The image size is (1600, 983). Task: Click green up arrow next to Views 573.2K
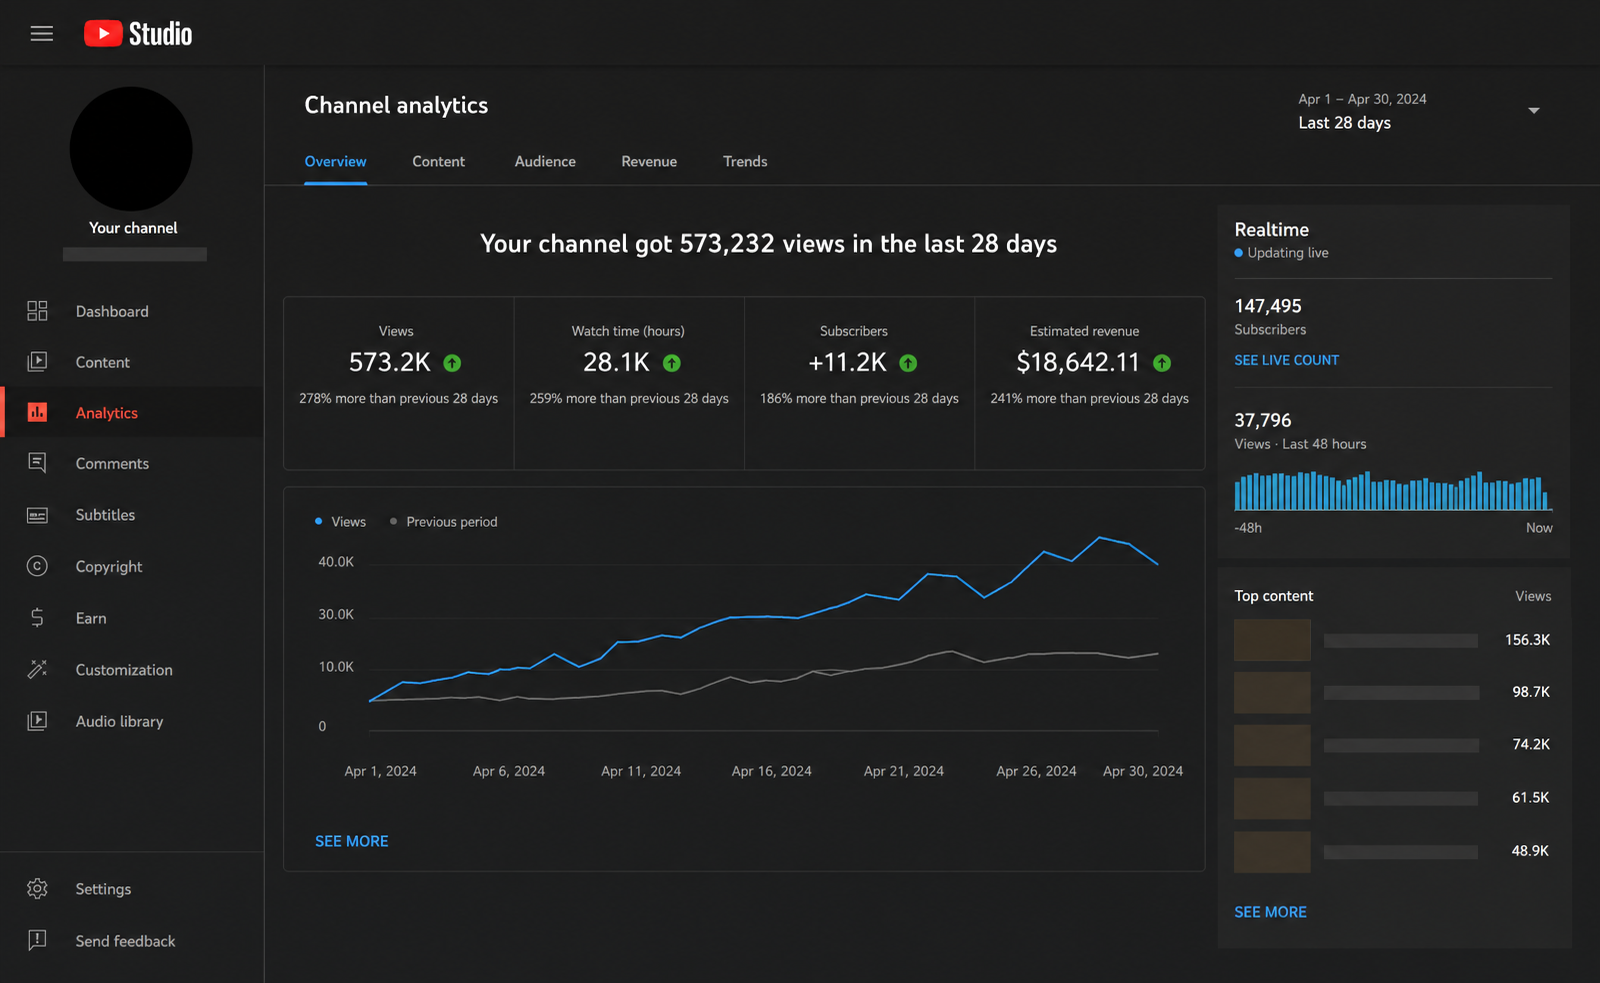click(x=452, y=363)
